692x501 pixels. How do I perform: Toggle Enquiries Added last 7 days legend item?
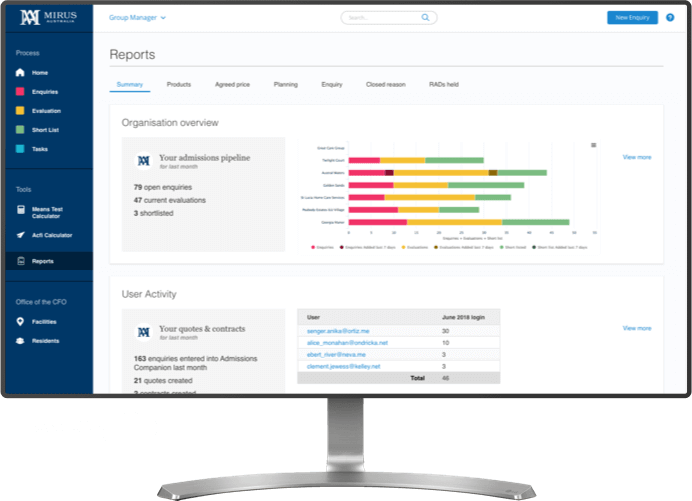click(x=367, y=247)
